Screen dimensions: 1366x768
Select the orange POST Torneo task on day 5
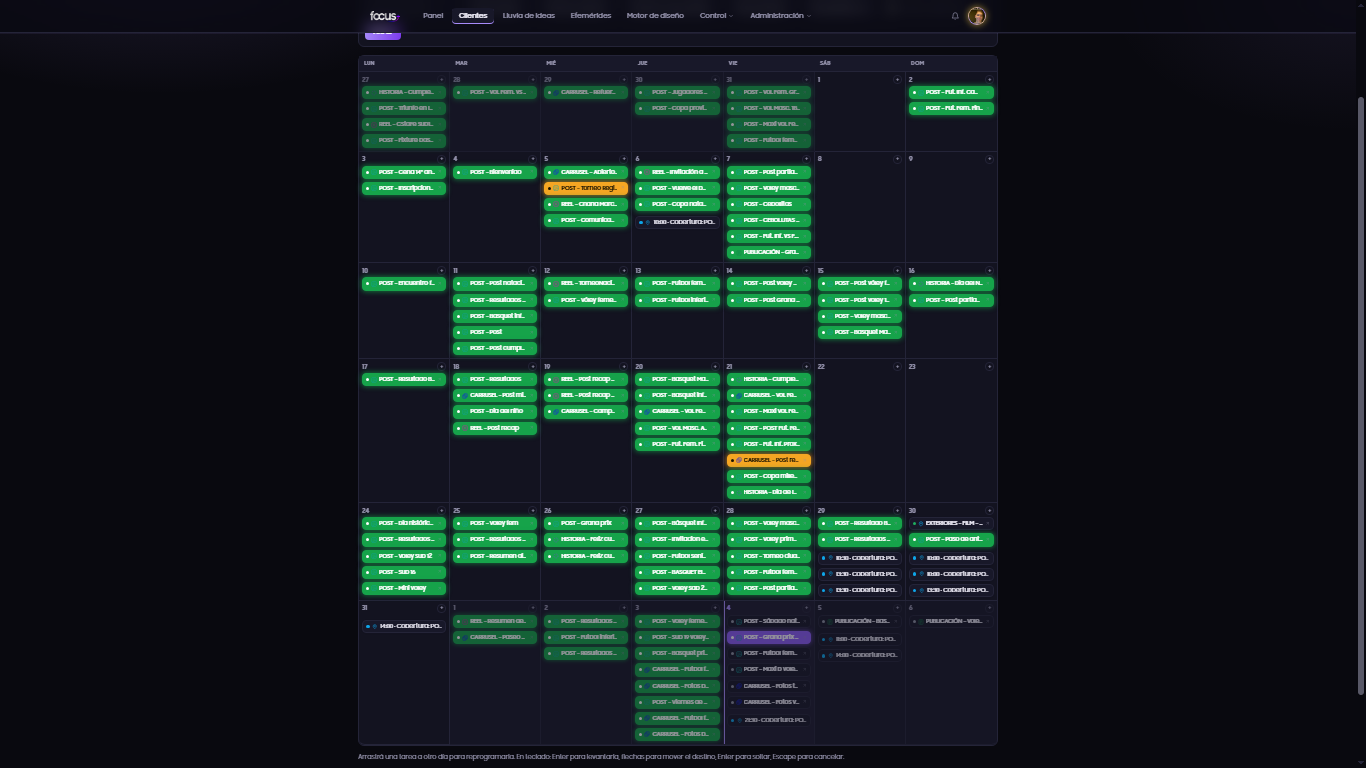click(586, 188)
